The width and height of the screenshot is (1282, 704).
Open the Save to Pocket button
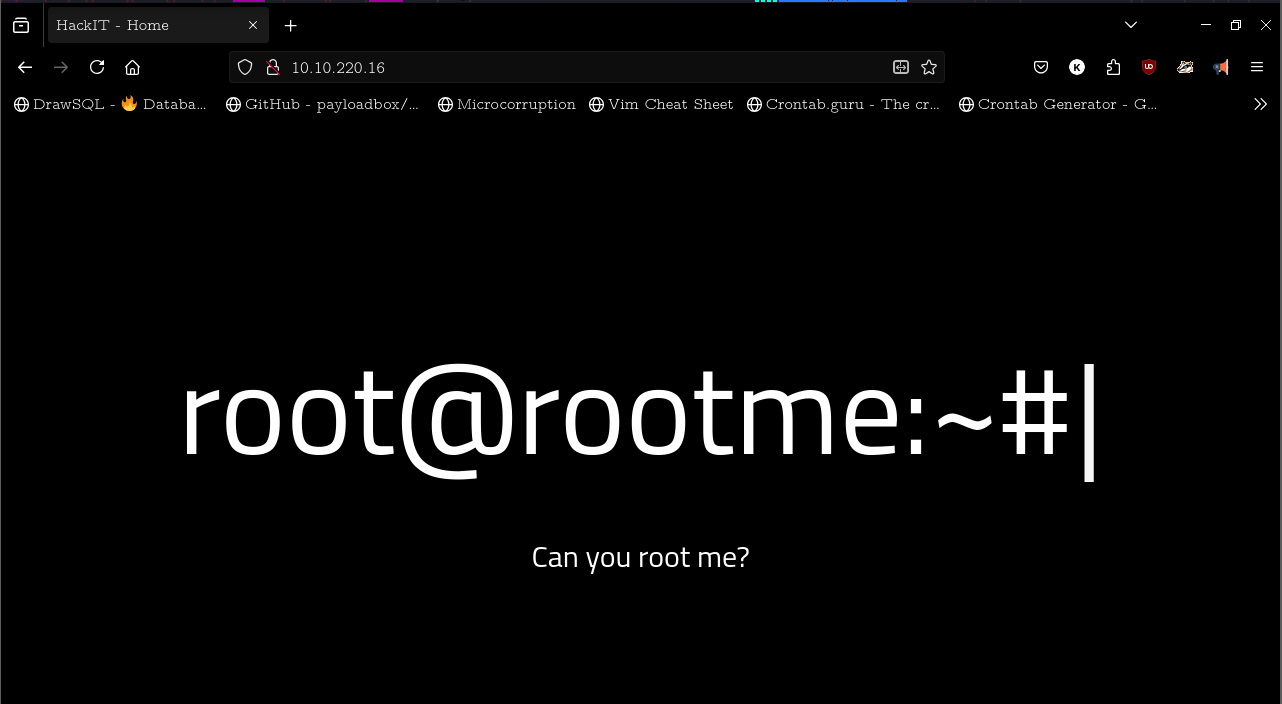(x=1041, y=67)
